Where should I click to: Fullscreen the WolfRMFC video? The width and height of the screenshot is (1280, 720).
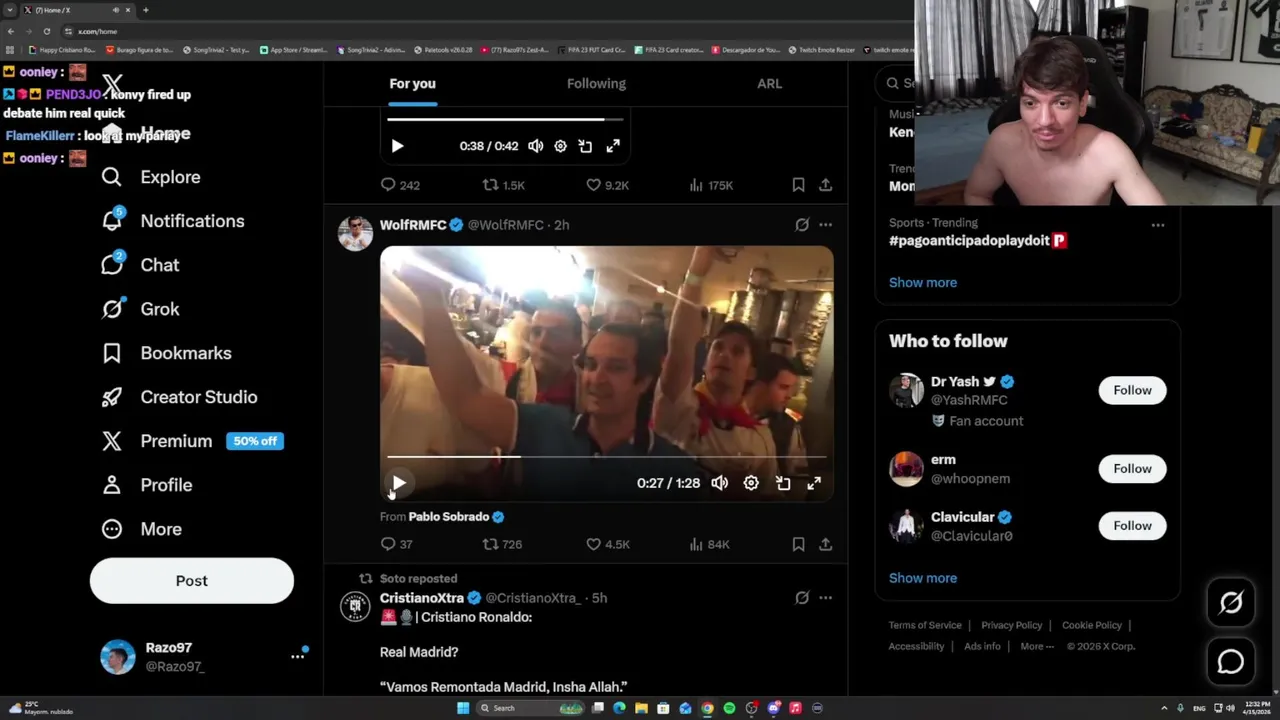tap(814, 483)
